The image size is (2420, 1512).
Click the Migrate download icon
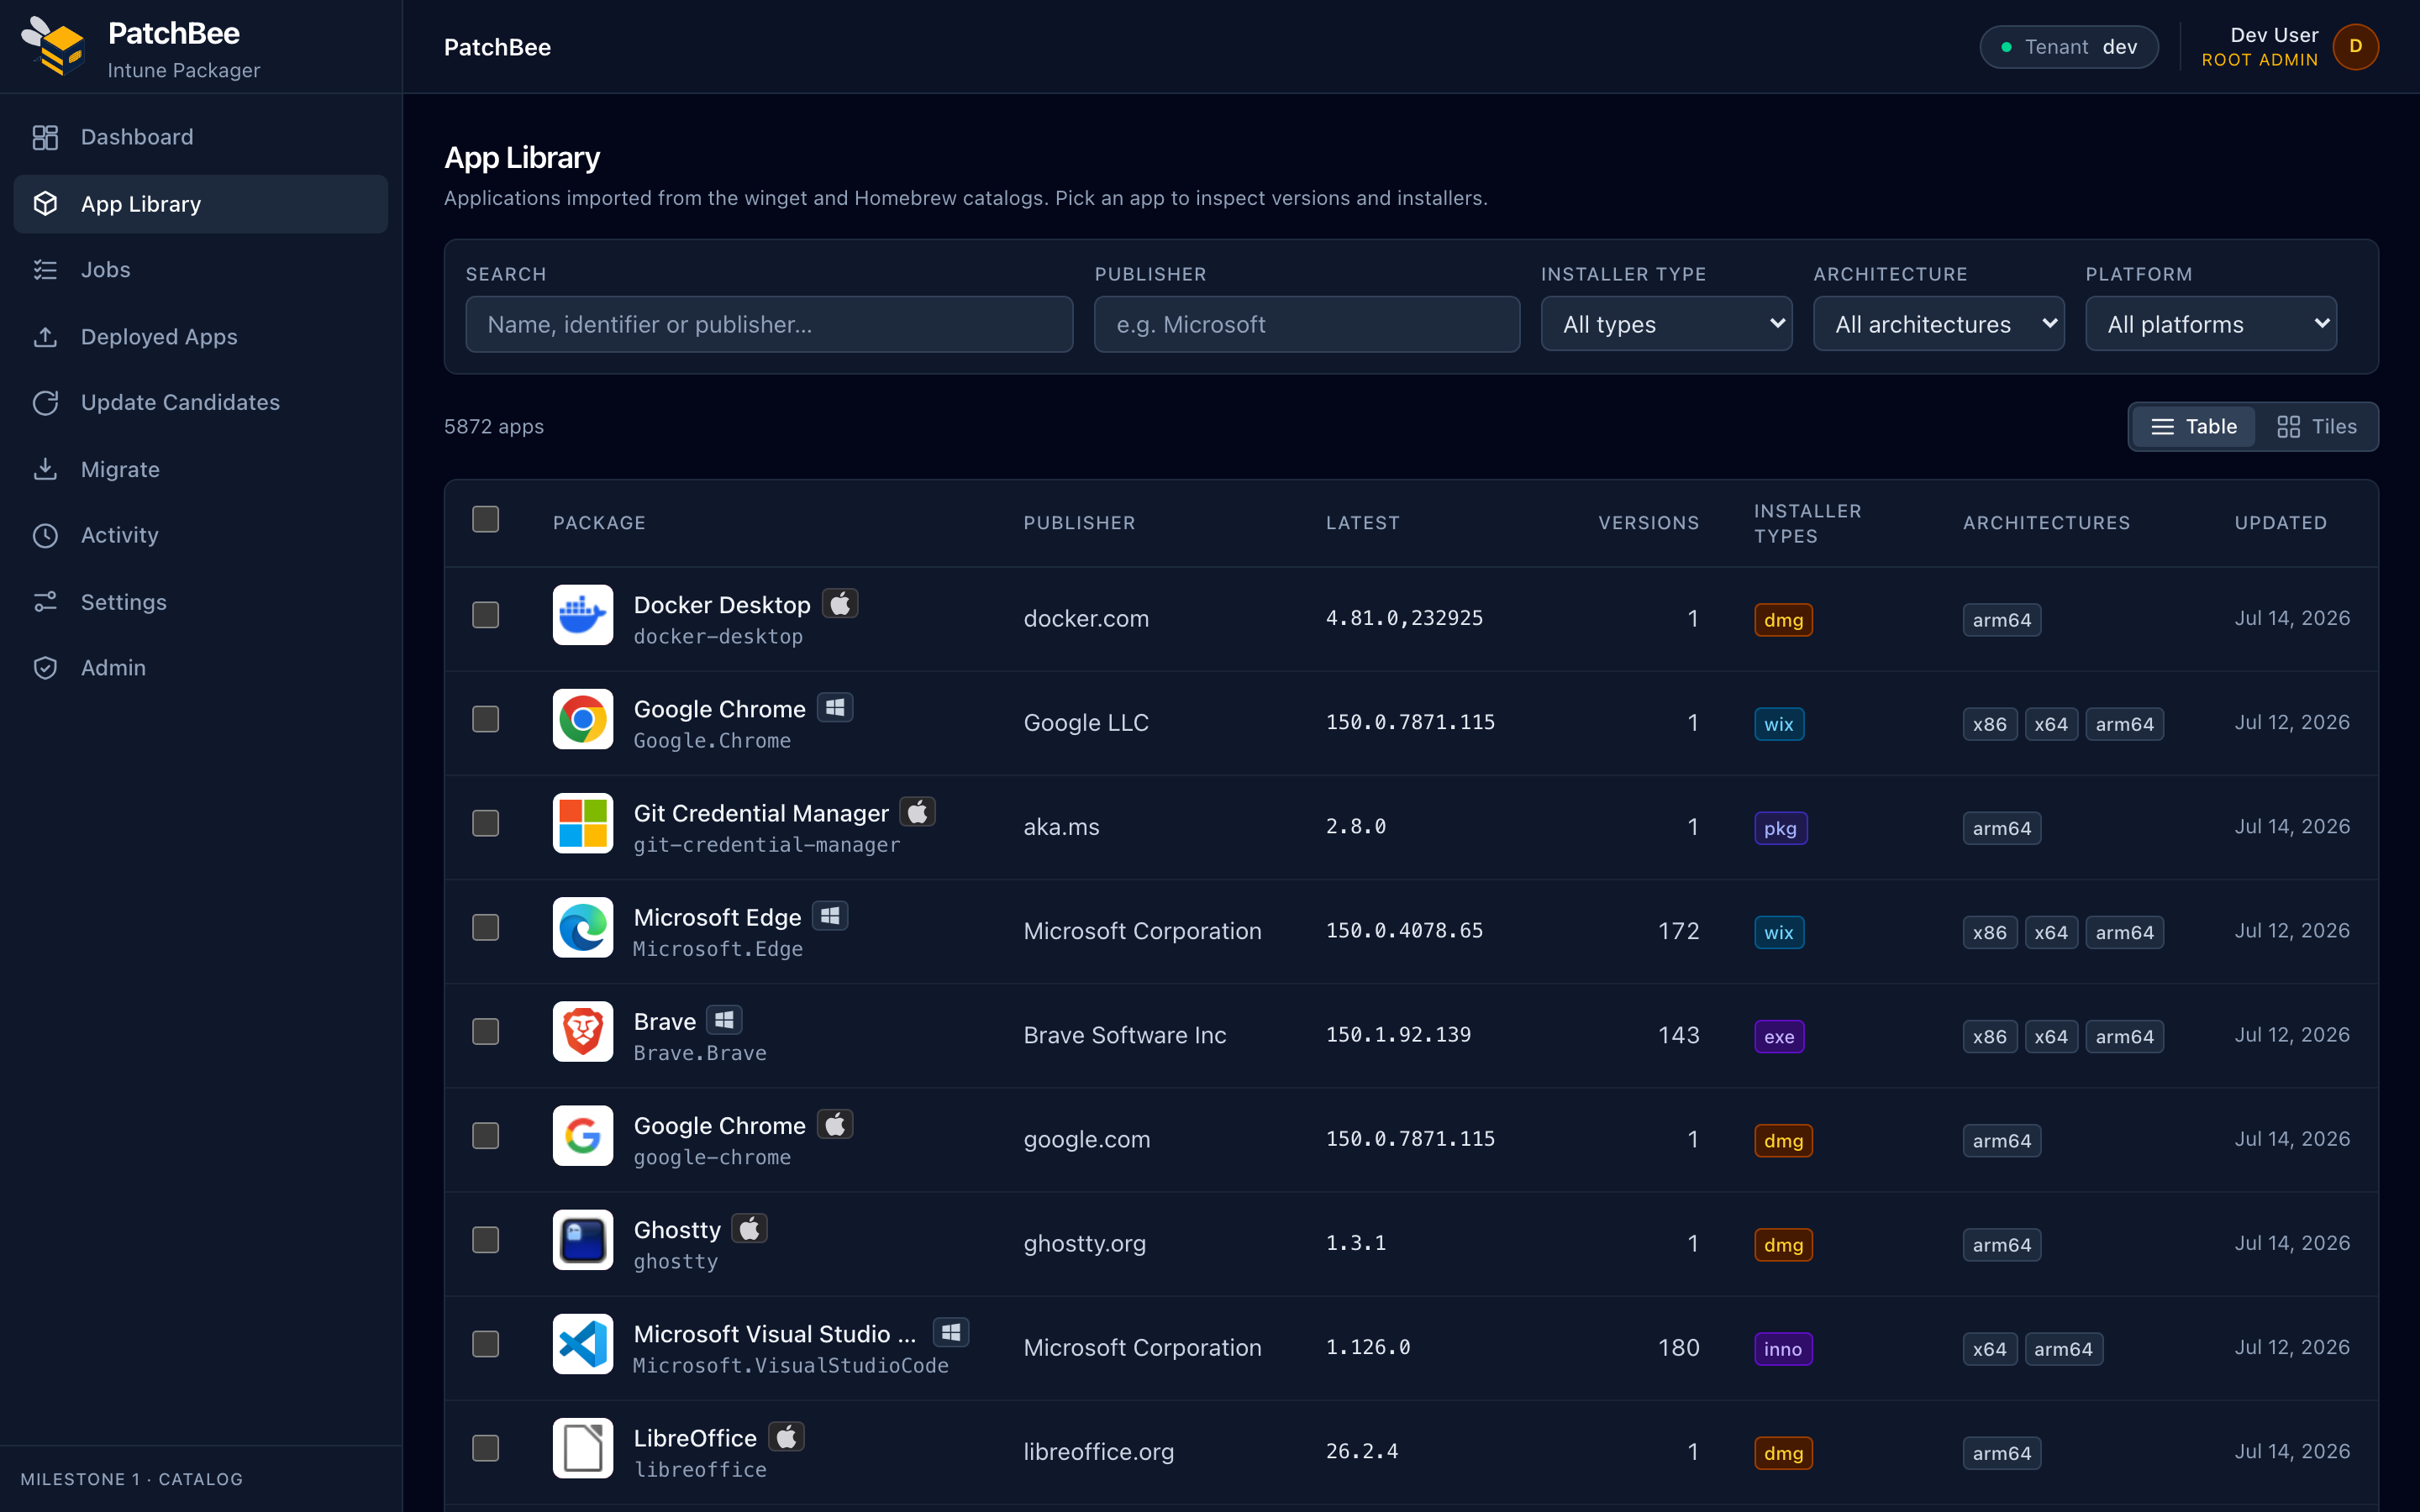[x=45, y=469]
